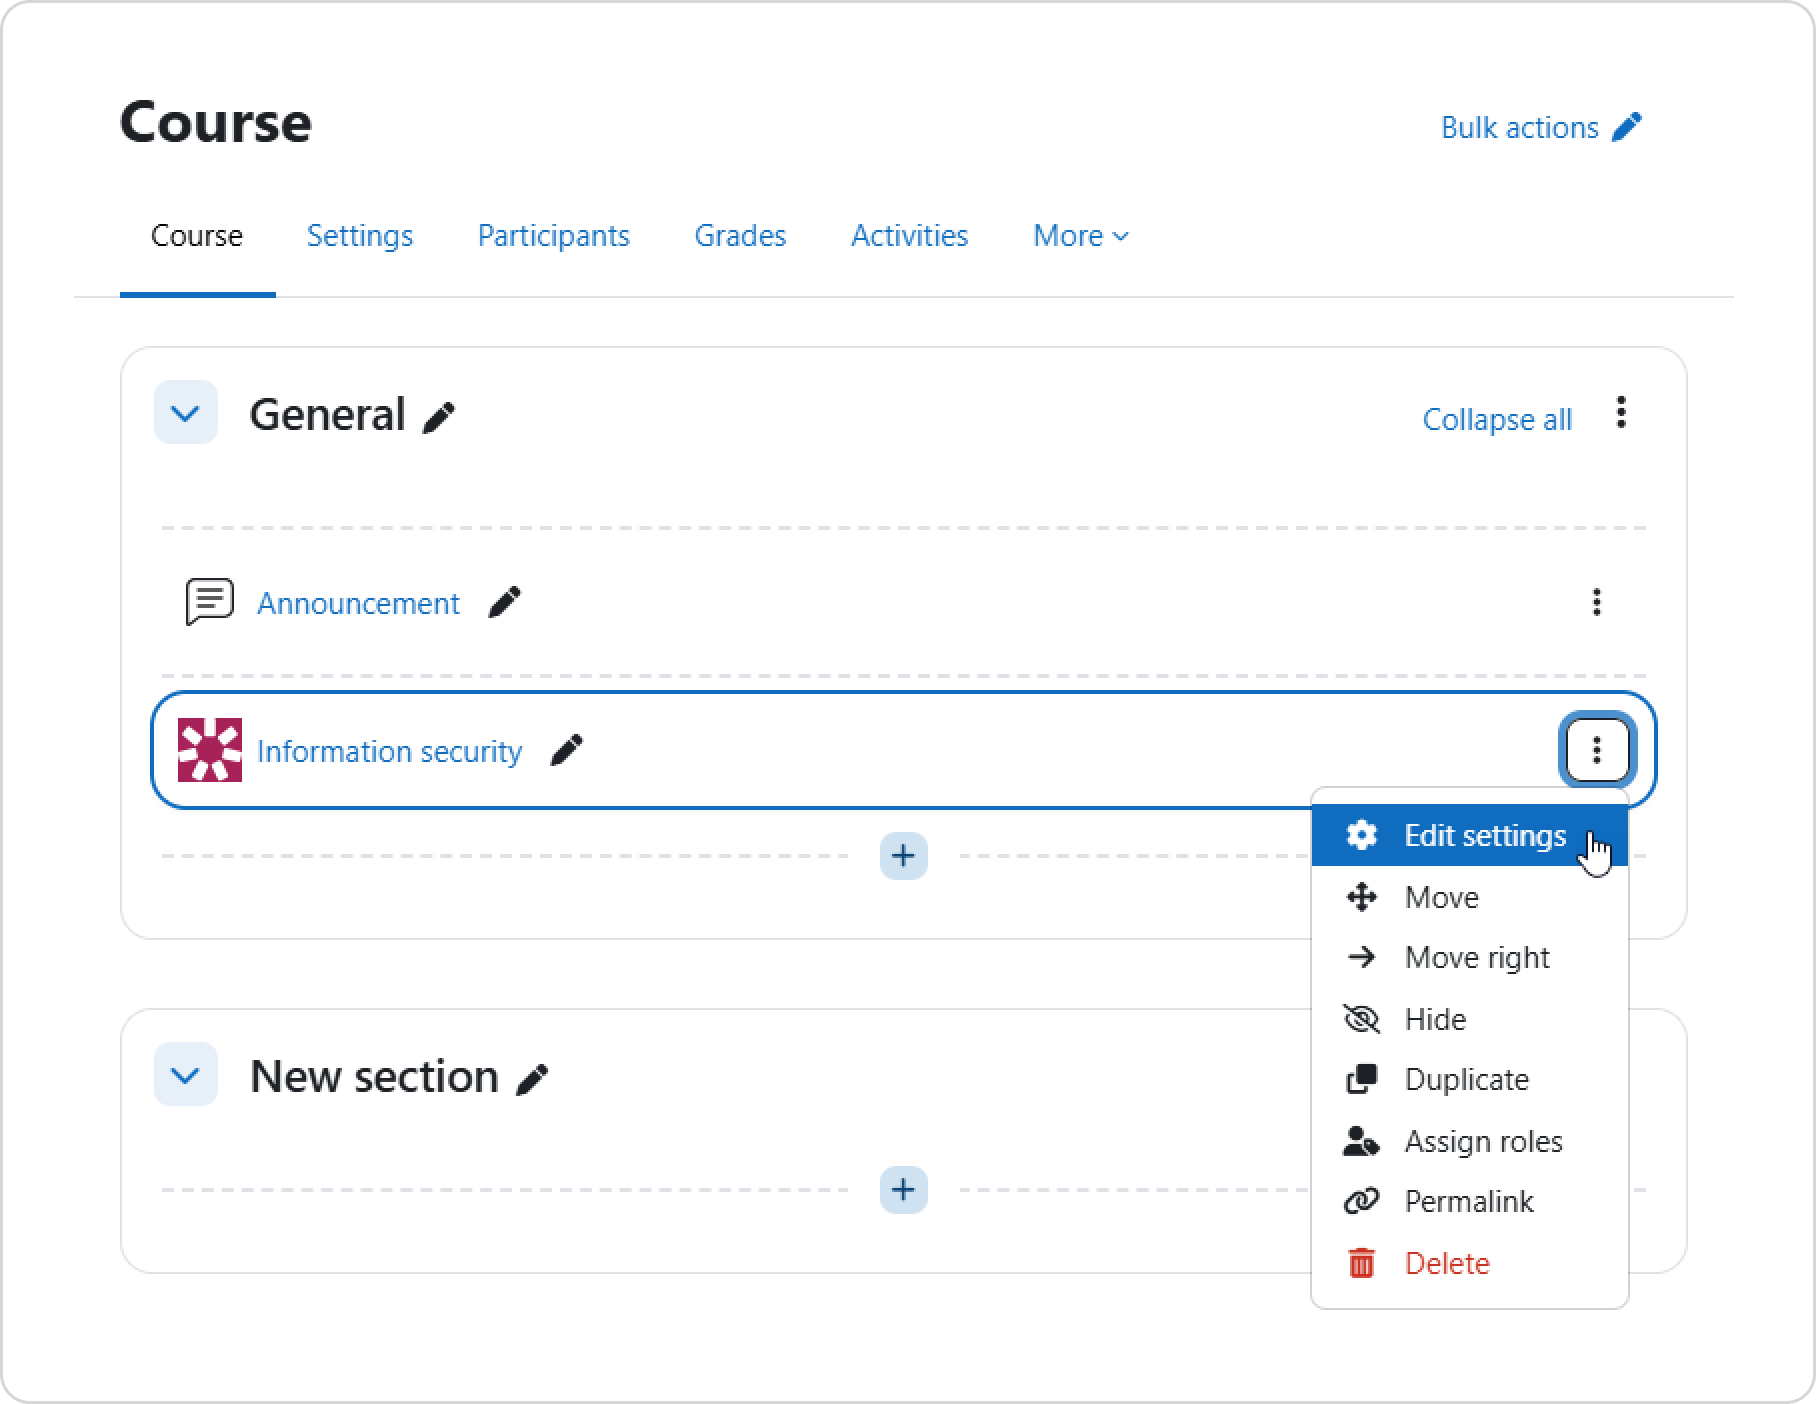
Task: Collapse the New section chevron
Action: [x=186, y=1075]
